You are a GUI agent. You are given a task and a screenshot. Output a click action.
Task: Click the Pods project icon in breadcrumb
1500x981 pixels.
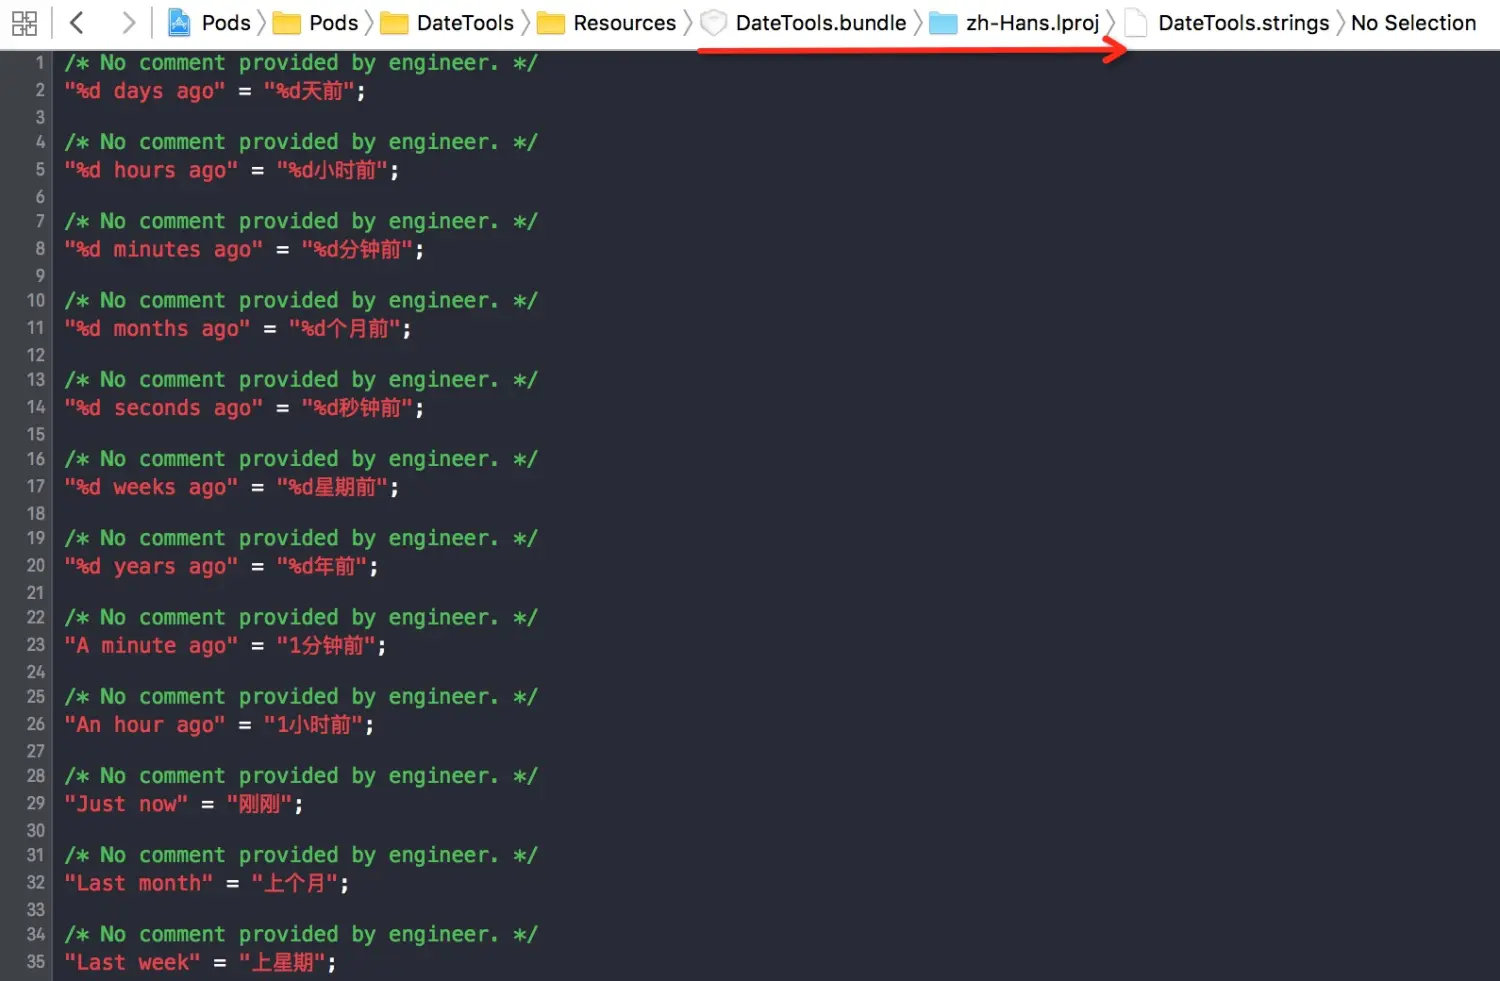click(179, 23)
